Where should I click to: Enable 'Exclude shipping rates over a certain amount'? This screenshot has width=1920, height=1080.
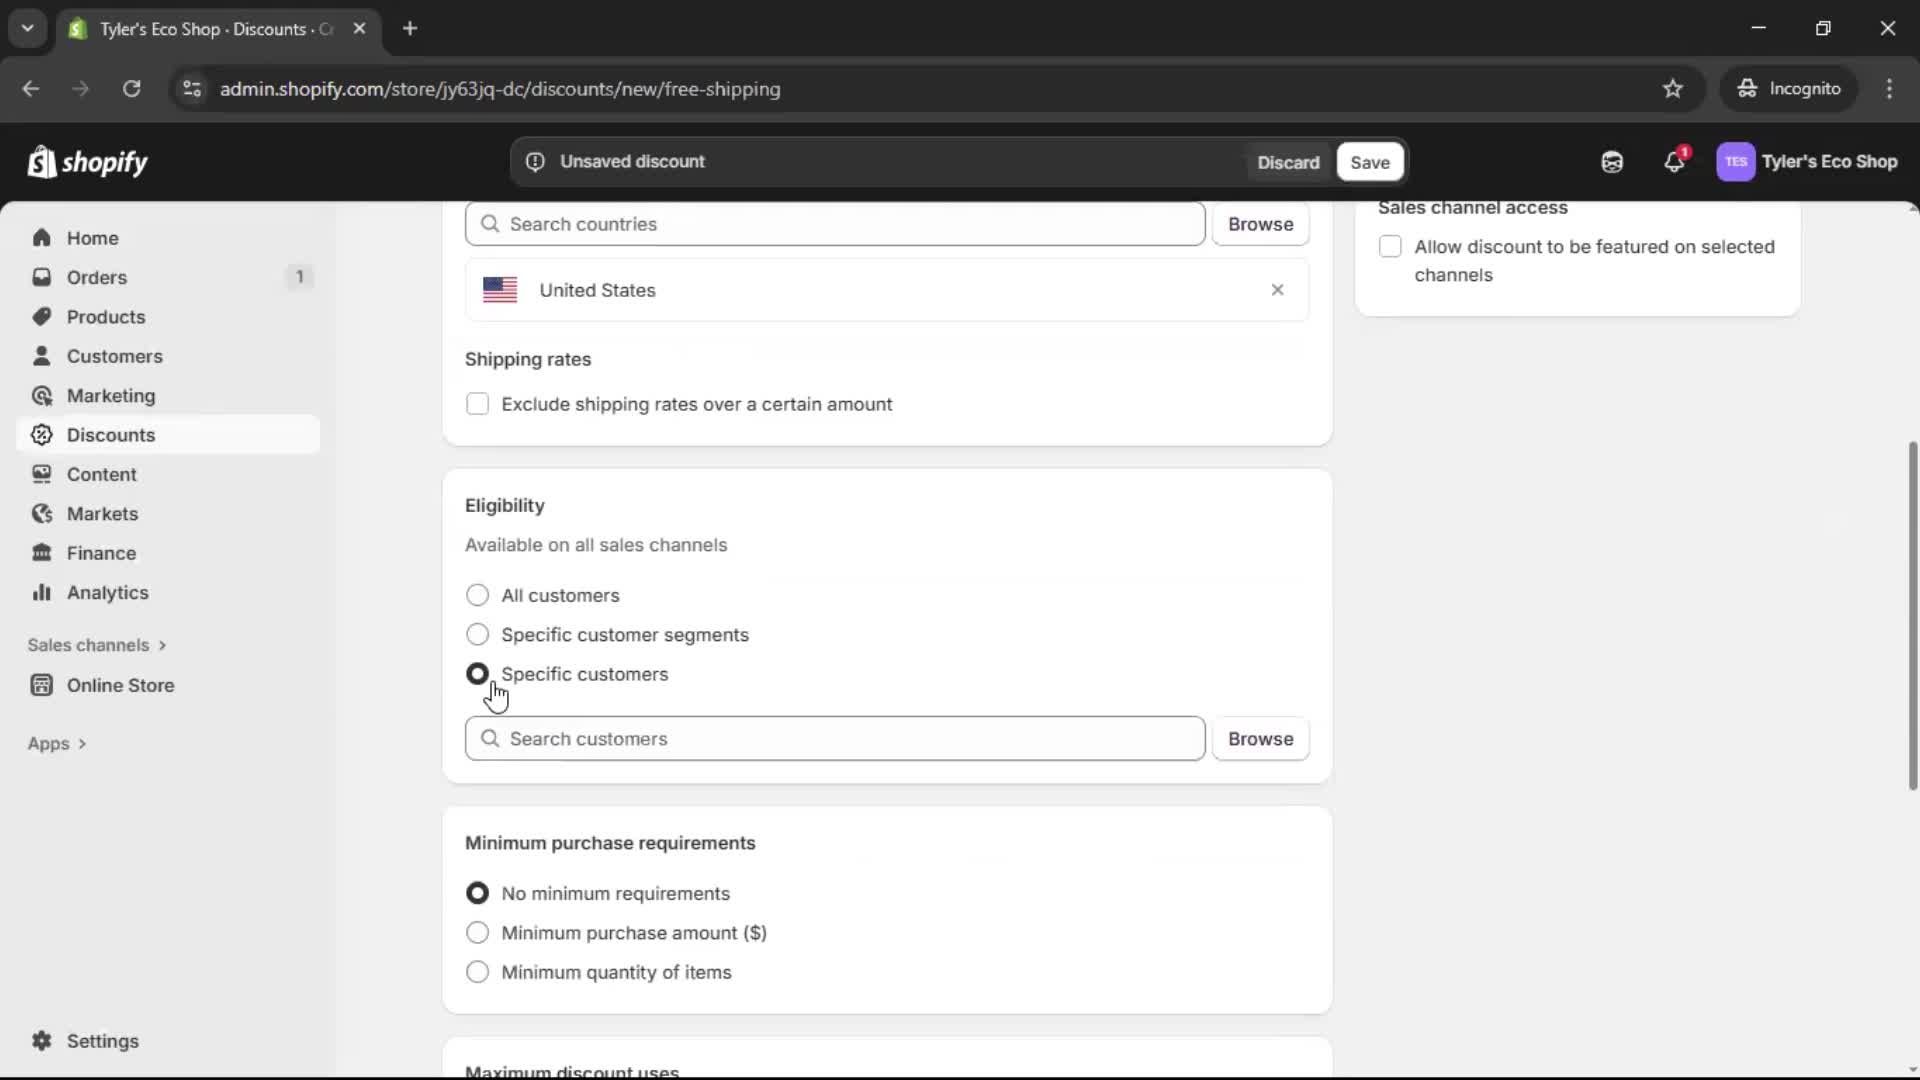pos(478,404)
